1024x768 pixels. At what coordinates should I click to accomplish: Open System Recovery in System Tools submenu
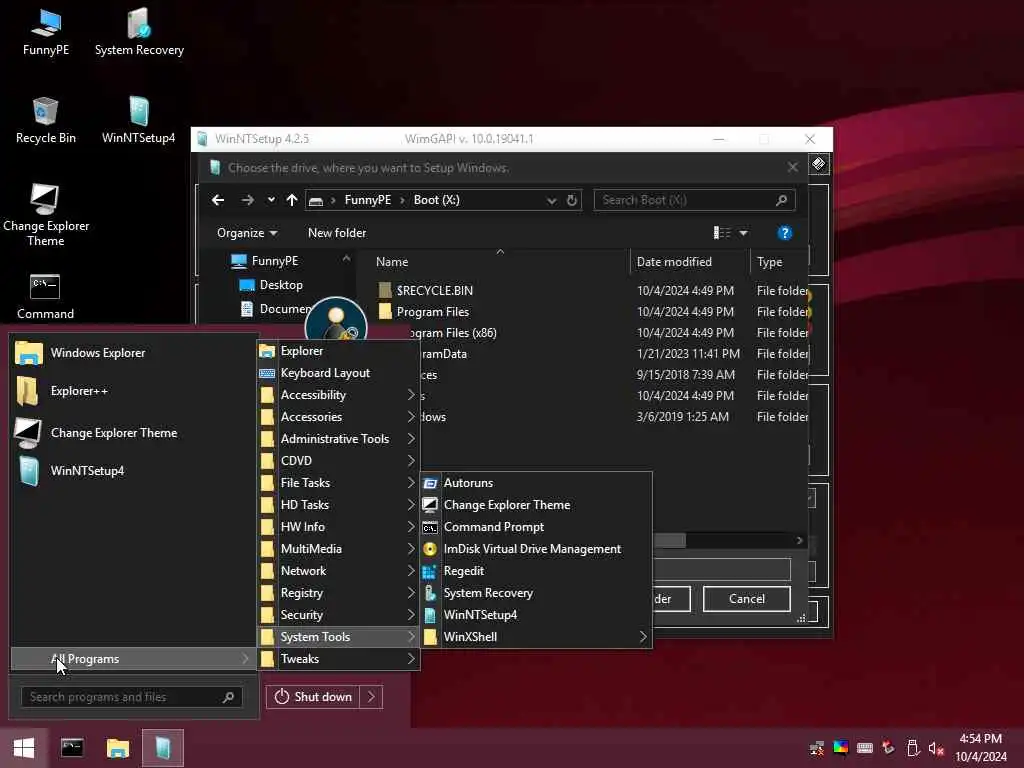536,593
